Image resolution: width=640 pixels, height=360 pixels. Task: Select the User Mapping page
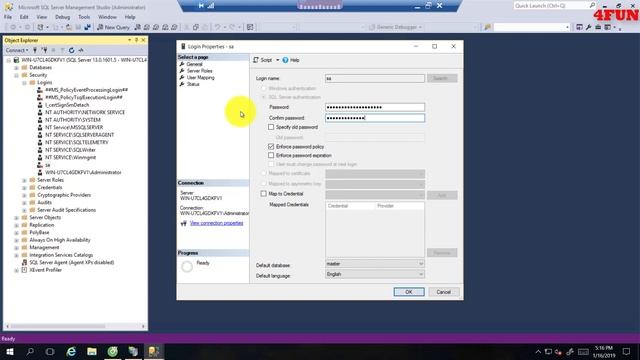pos(200,77)
